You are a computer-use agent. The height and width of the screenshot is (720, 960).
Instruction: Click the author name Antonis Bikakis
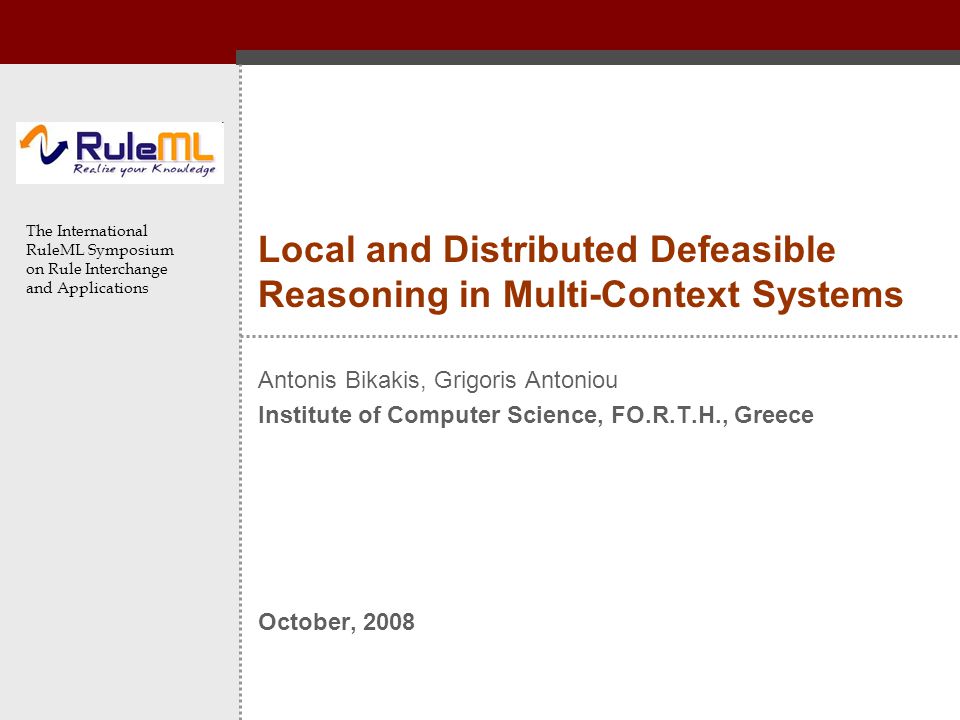[339, 380]
